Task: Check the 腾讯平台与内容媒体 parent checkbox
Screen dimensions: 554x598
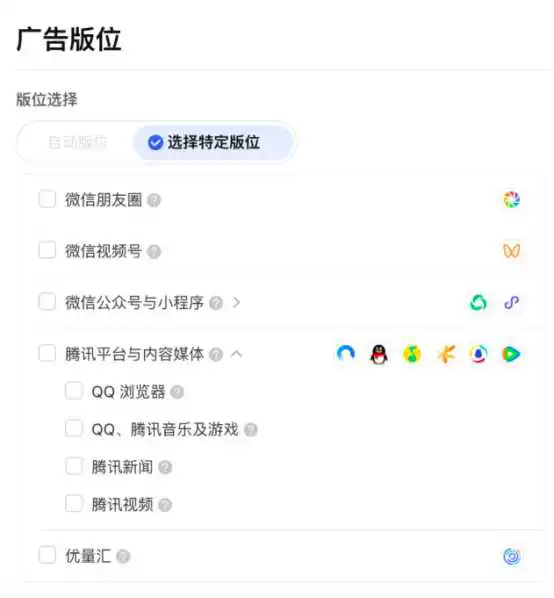Action: pos(47,353)
